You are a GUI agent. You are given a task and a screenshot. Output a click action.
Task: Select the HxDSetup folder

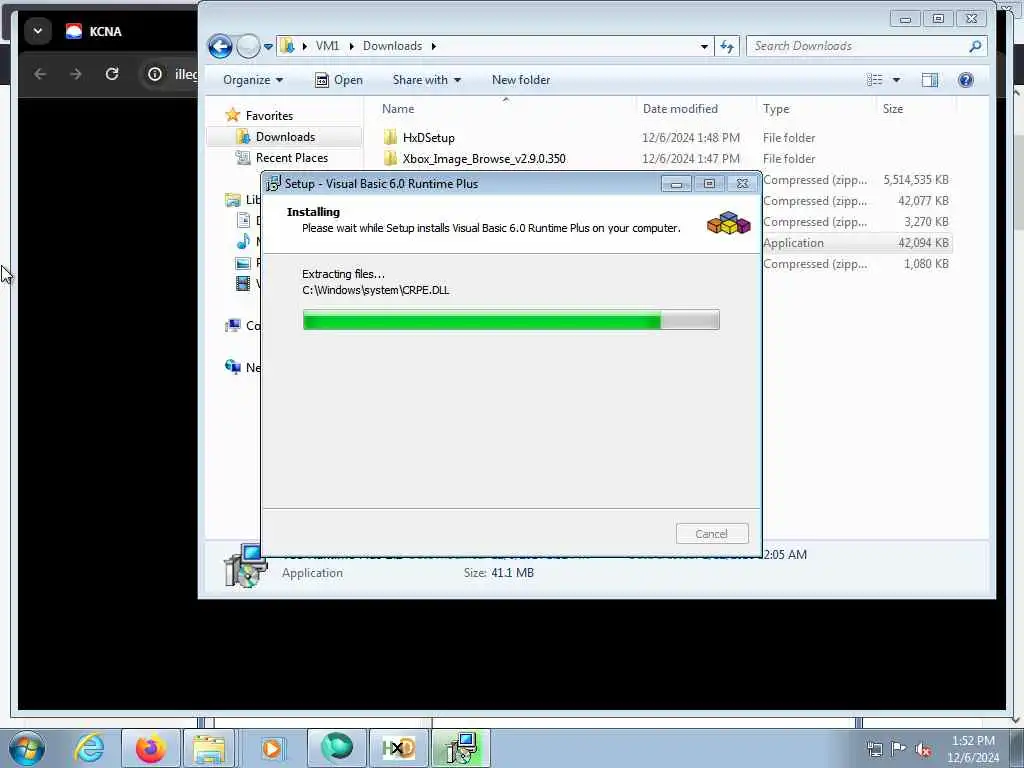pyautogui.click(x=428, y=138)
